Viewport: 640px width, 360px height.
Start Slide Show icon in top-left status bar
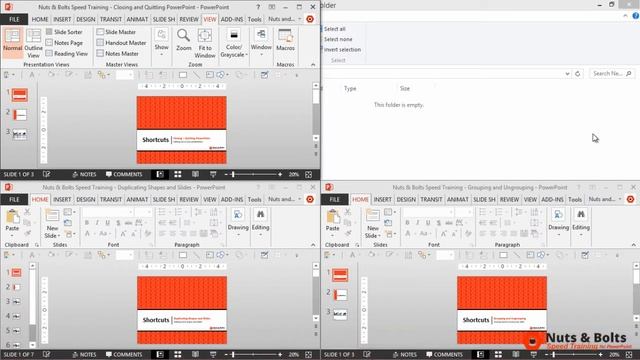coord(213,174)
